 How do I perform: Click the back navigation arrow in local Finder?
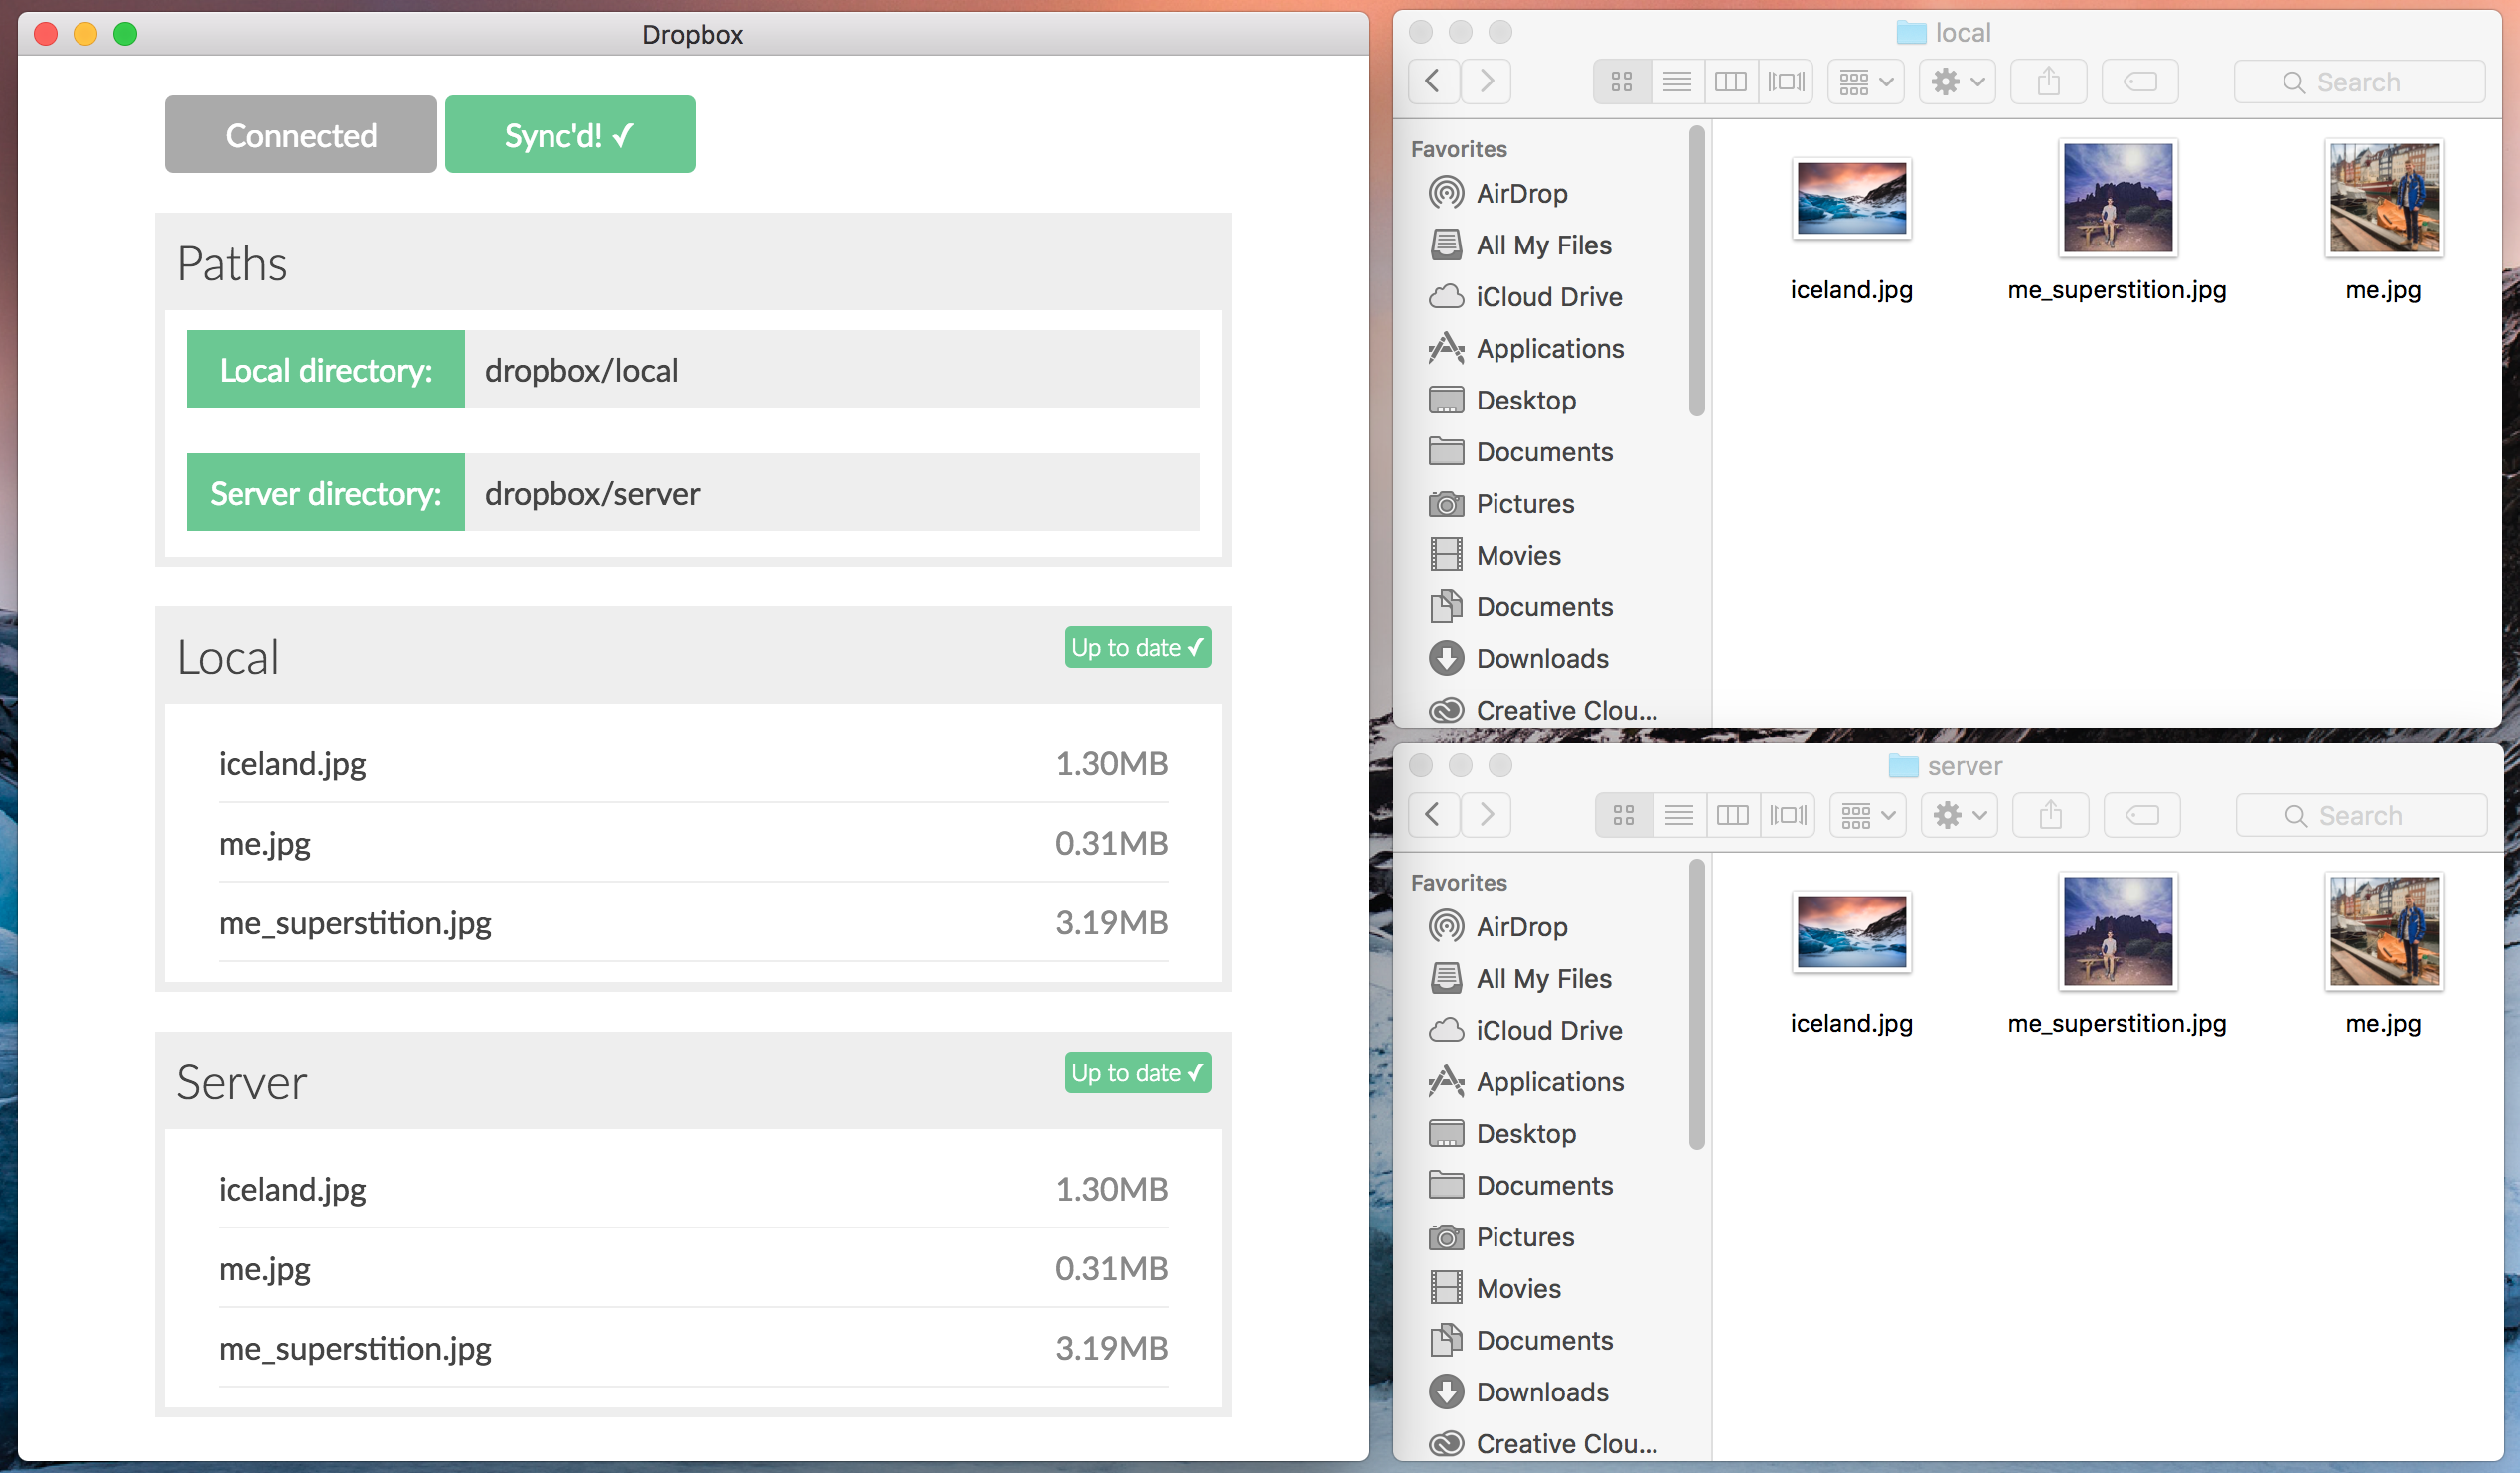(x=1434, y=81)
